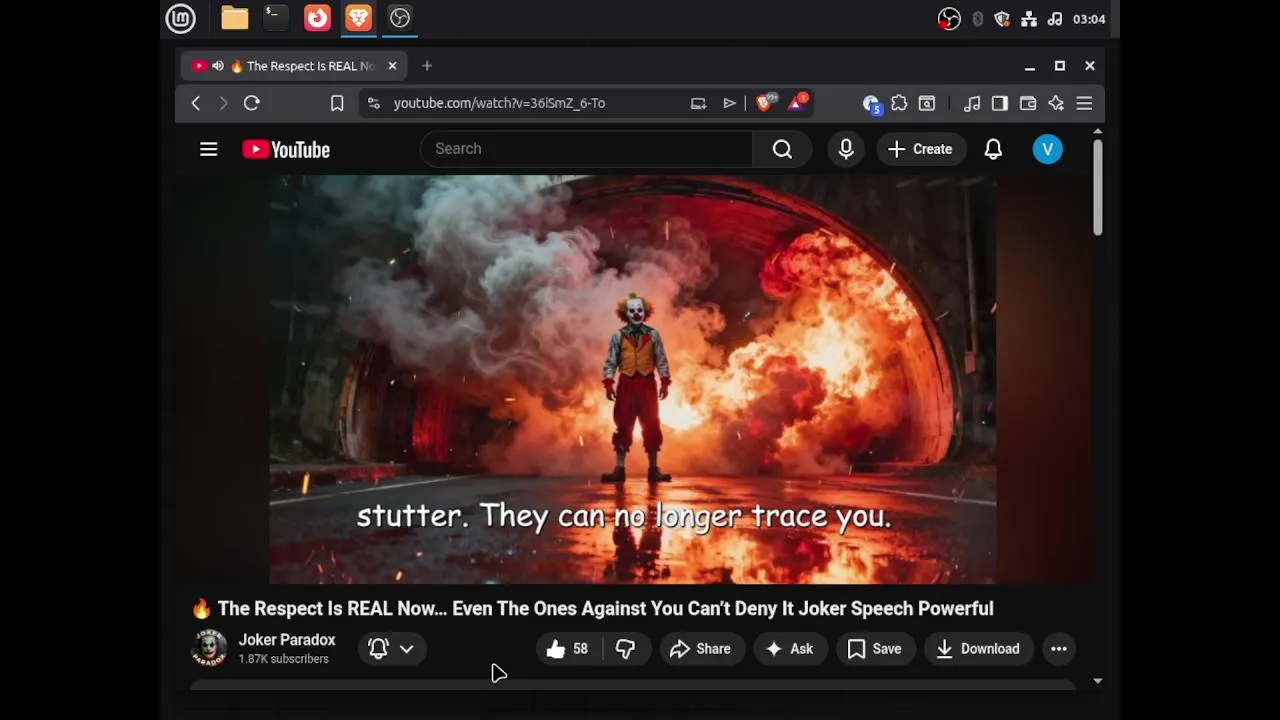Viewport: 1280px width, 720px height.
Task: Open the sound music-note tray applet
Action: pos(1054,19)
